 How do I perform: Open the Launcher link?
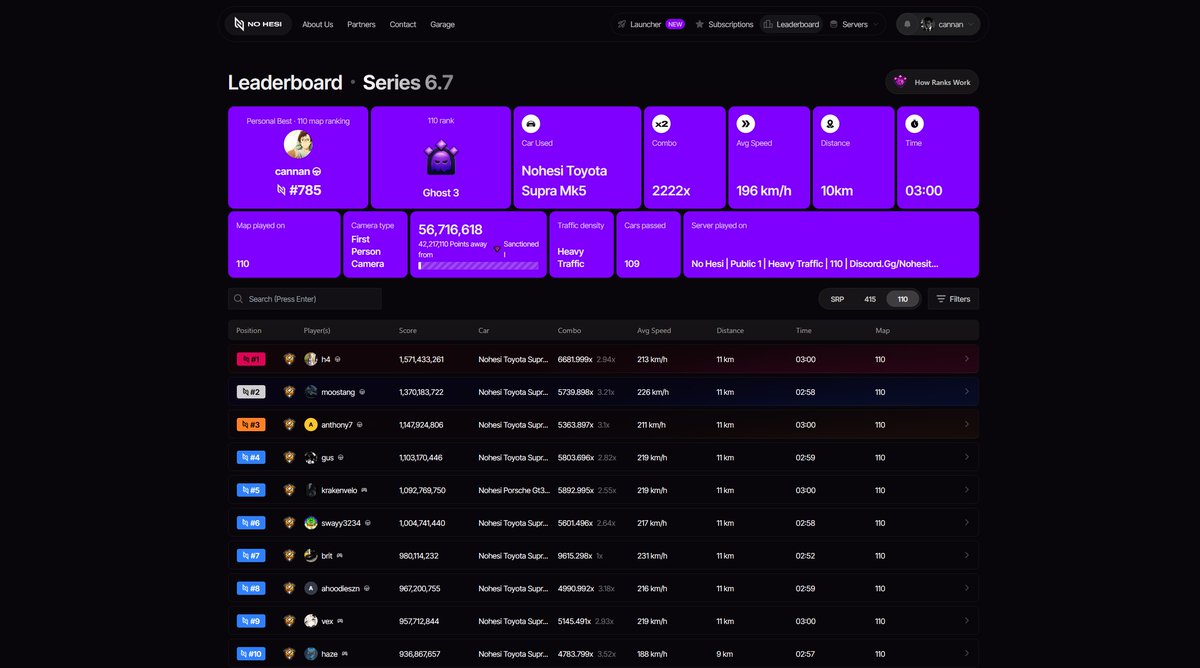(x=650, y=24)
